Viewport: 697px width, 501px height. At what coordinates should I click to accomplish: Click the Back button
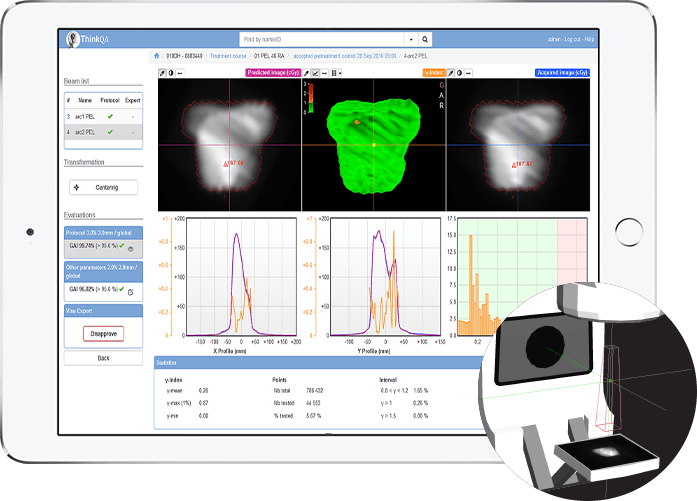point(104,357)
